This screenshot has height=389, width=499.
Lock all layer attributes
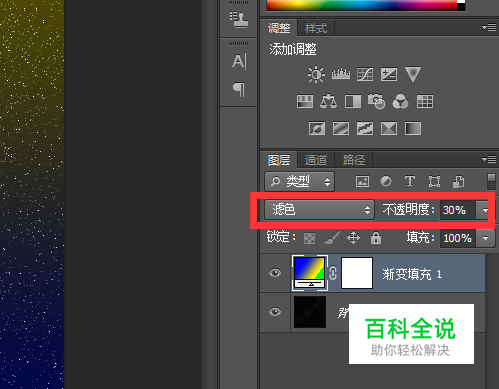[x=376, y=238]
